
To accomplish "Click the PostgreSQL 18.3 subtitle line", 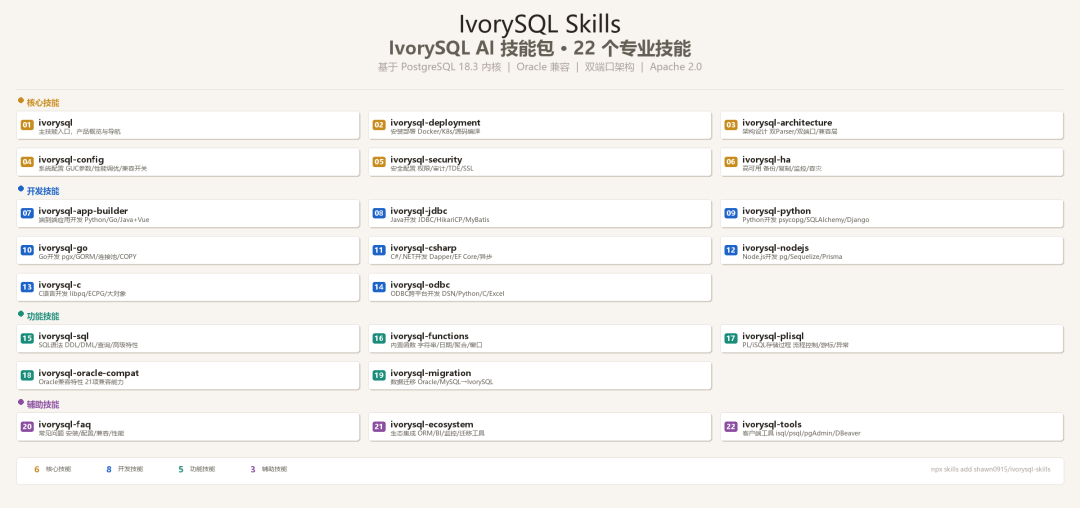I will click(x=539, y=67).
